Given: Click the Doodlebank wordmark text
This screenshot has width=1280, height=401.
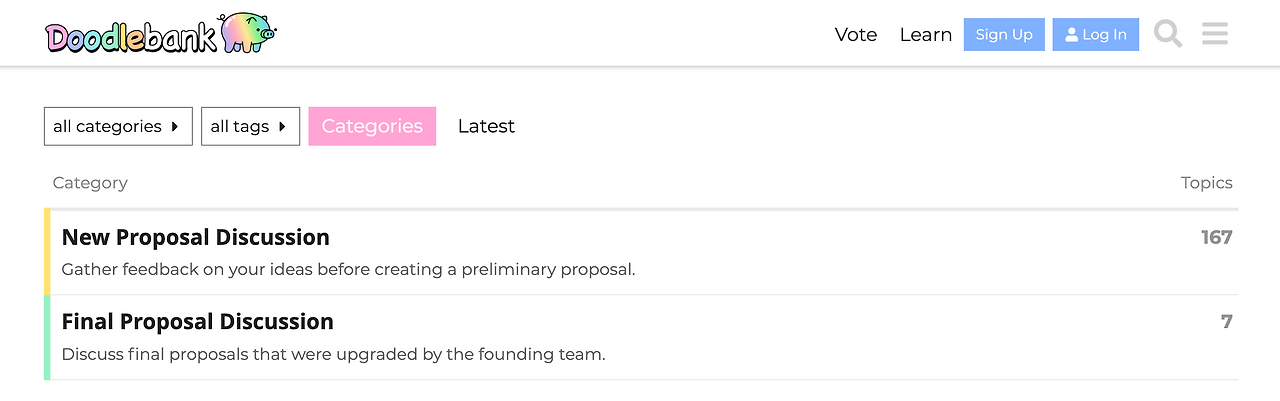Looking at the screenshot, I should pyautogui.click(x=130, y=38).
